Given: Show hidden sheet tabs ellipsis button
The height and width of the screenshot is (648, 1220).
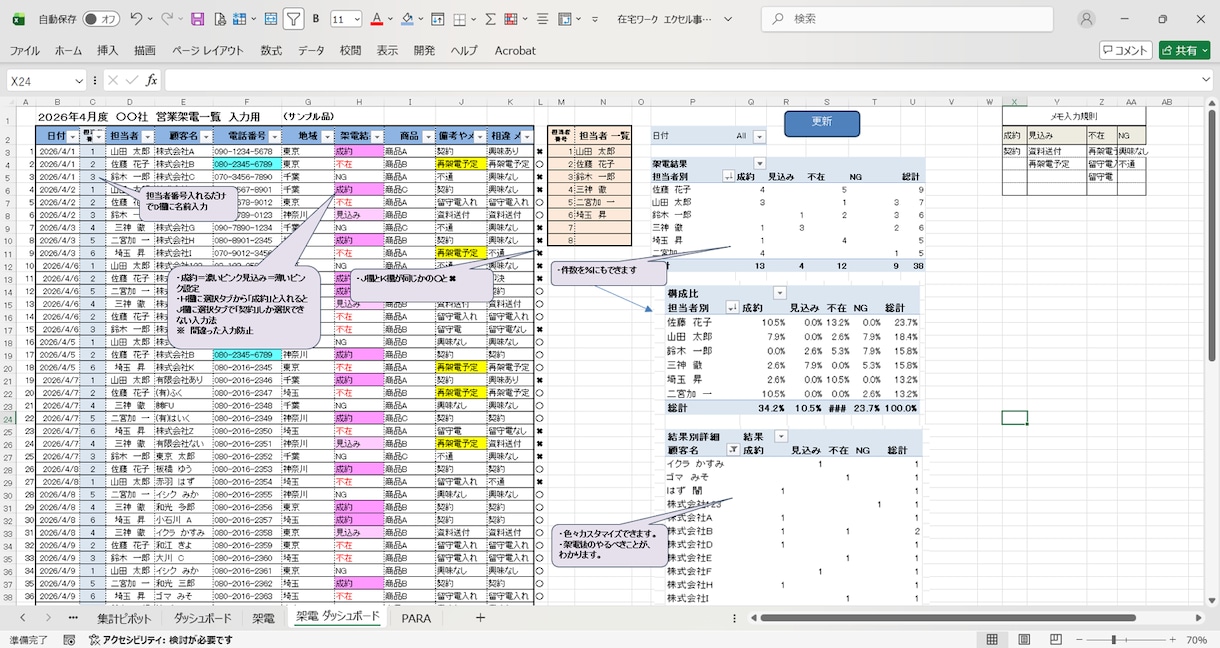Looking at the screenshot, I should [73, 619].
